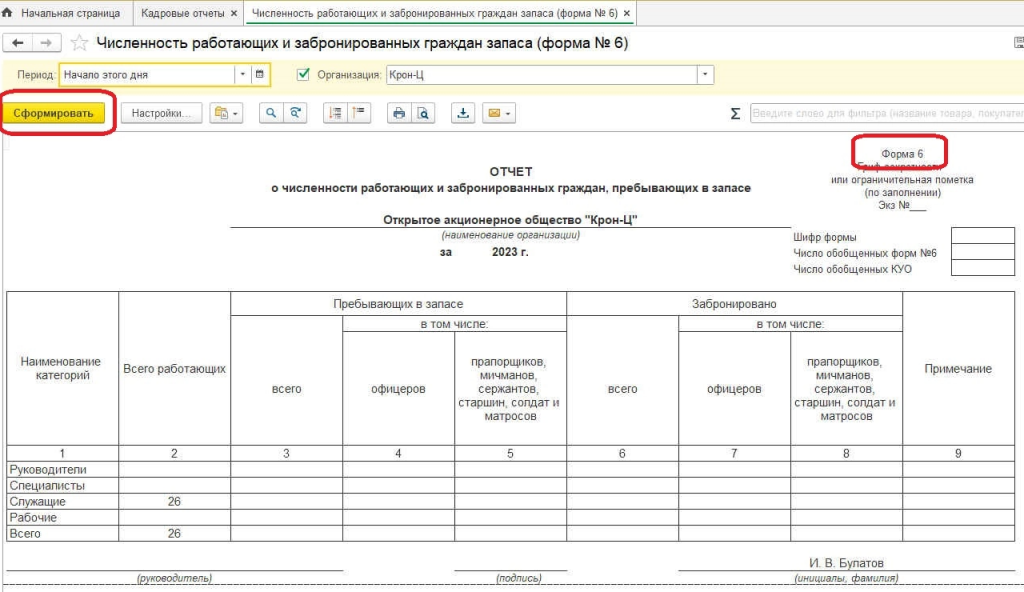Open the report variants dropdown

(x=226, y=113)
